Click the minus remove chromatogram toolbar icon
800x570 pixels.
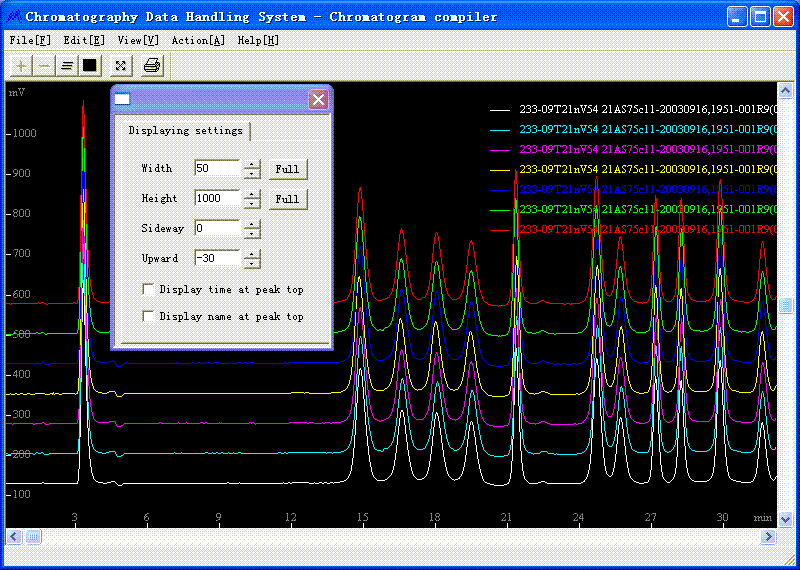click(x=44, y=66)
